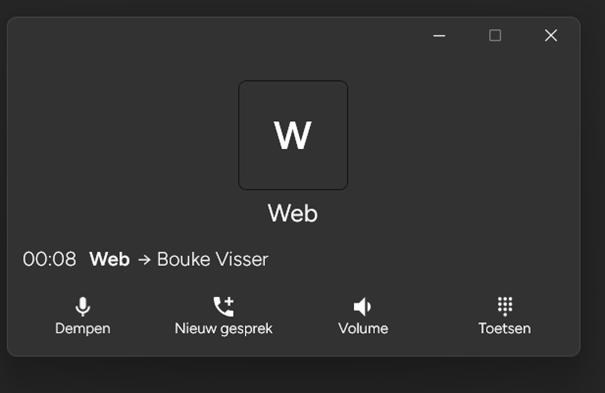Screen dimensions: 605x393
Task: Maximize the call window
Action: pyautogui.click(x=495, y=35)
